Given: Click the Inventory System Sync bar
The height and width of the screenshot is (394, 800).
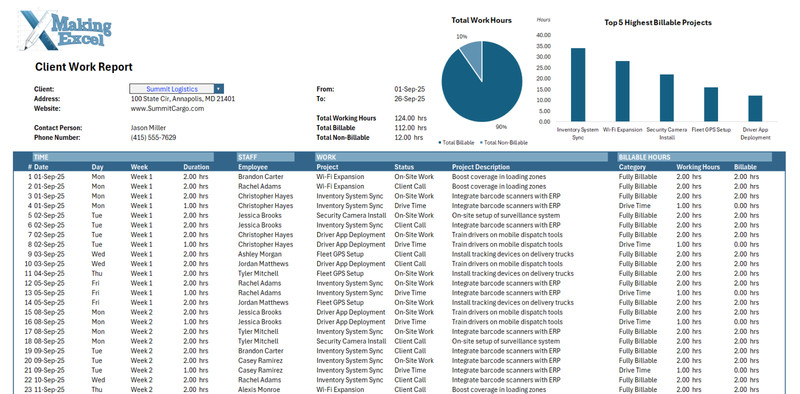Looking at the screenshot, I should pos(578,85).
